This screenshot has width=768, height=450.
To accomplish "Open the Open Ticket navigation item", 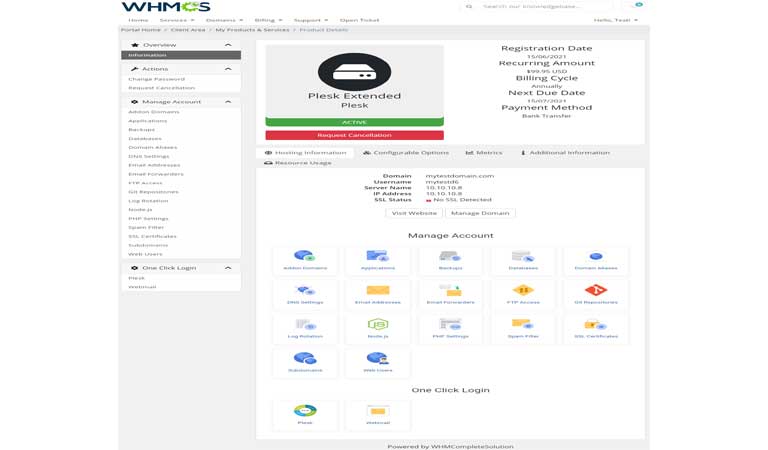I will pyautogui.click(x=360, y=20).
